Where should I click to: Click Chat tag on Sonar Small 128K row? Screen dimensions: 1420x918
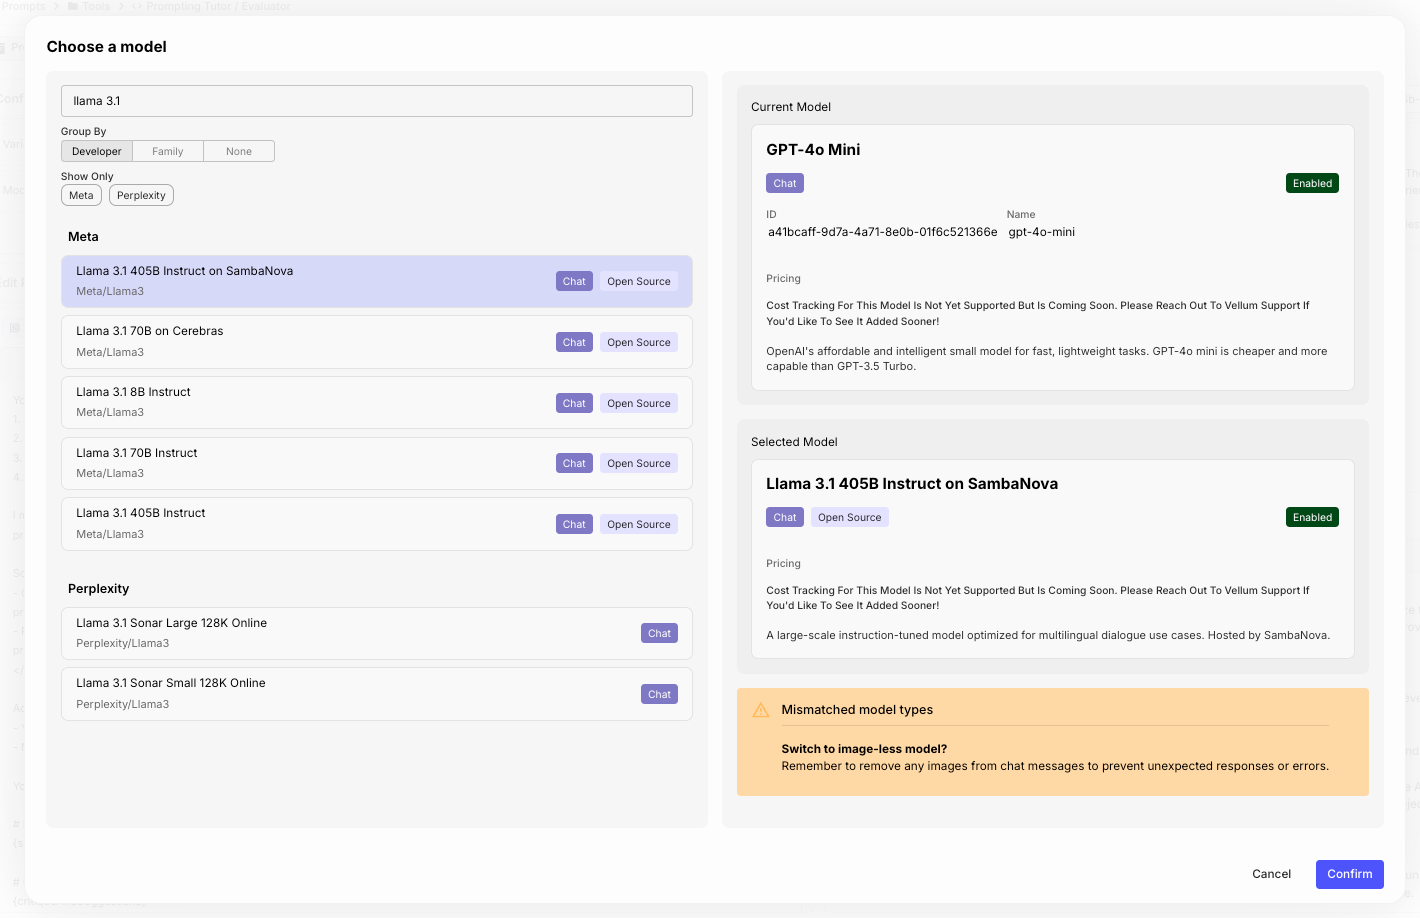click(659, 694)
